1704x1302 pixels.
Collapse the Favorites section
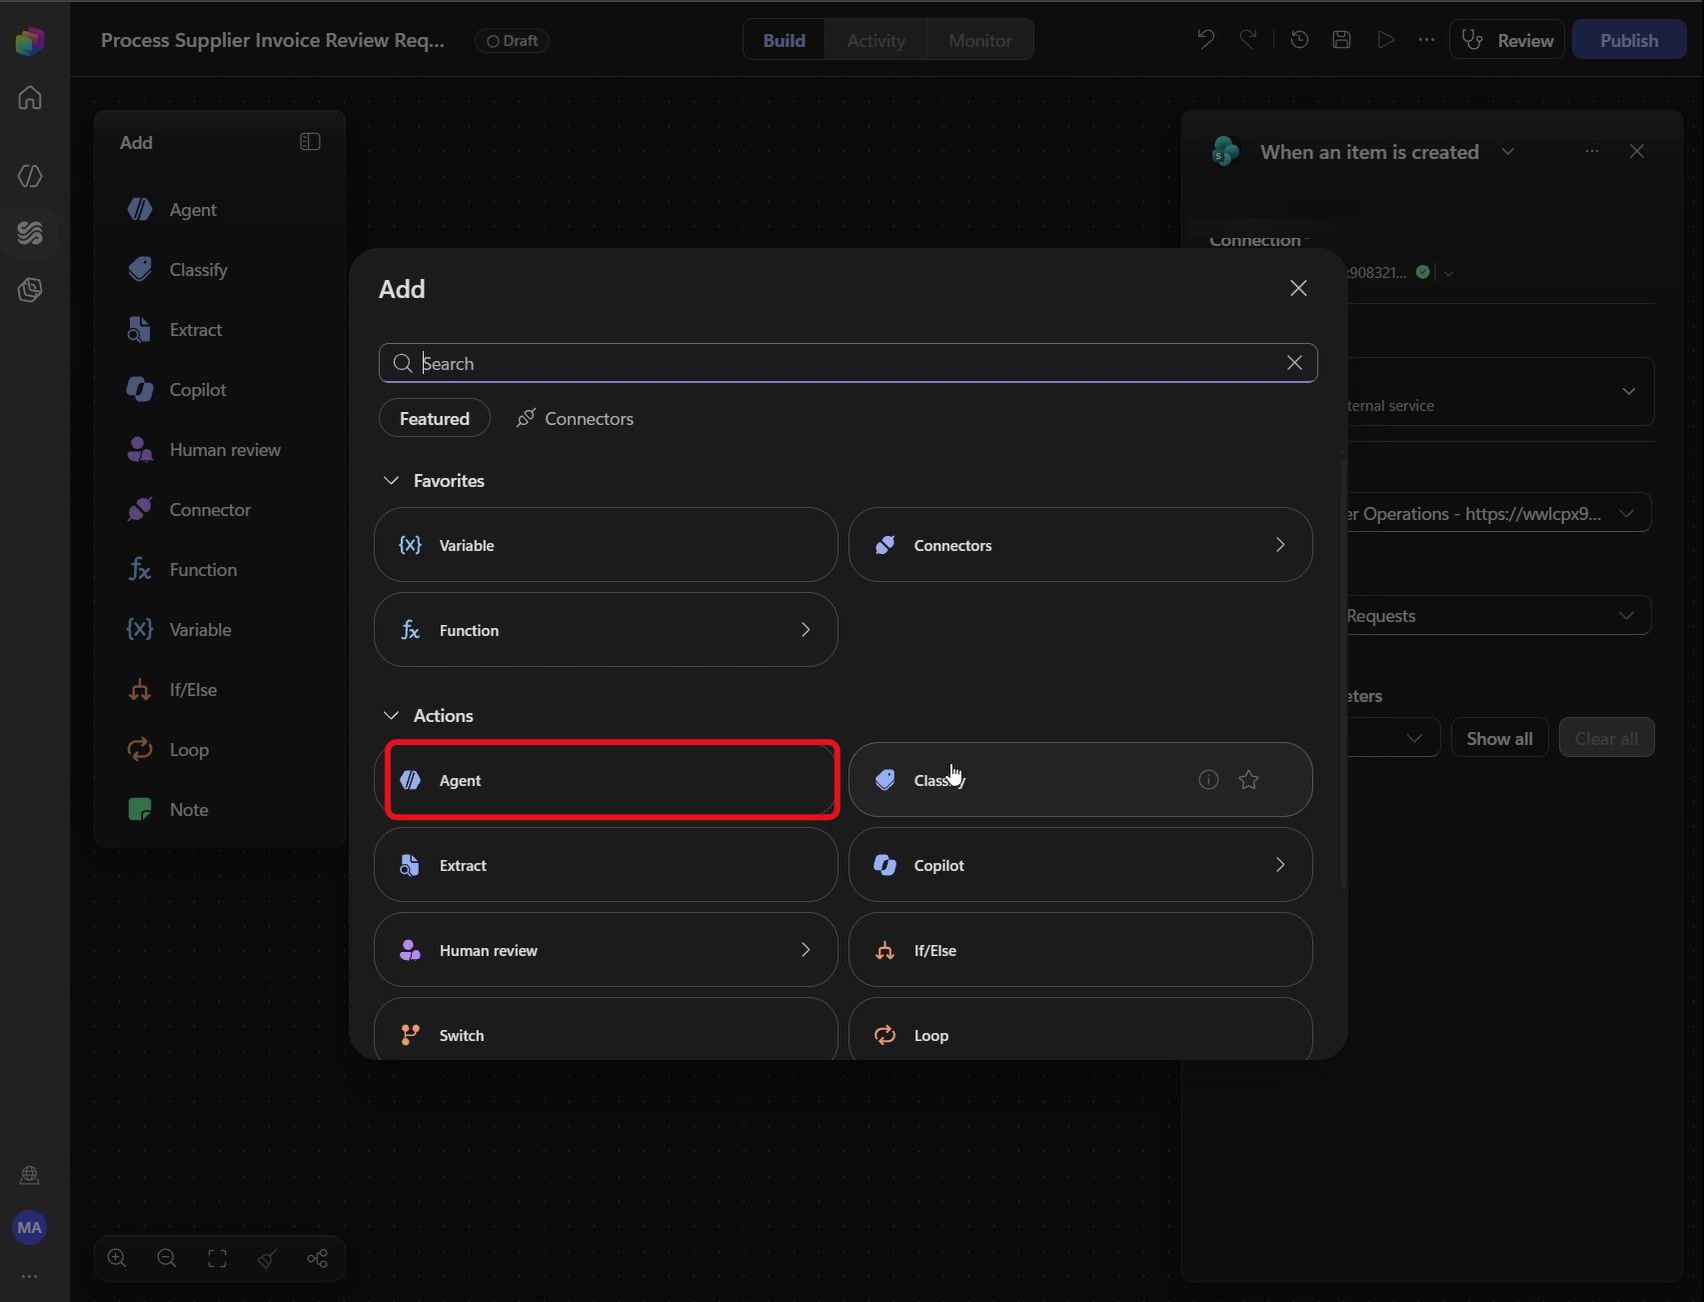point(391,481)
